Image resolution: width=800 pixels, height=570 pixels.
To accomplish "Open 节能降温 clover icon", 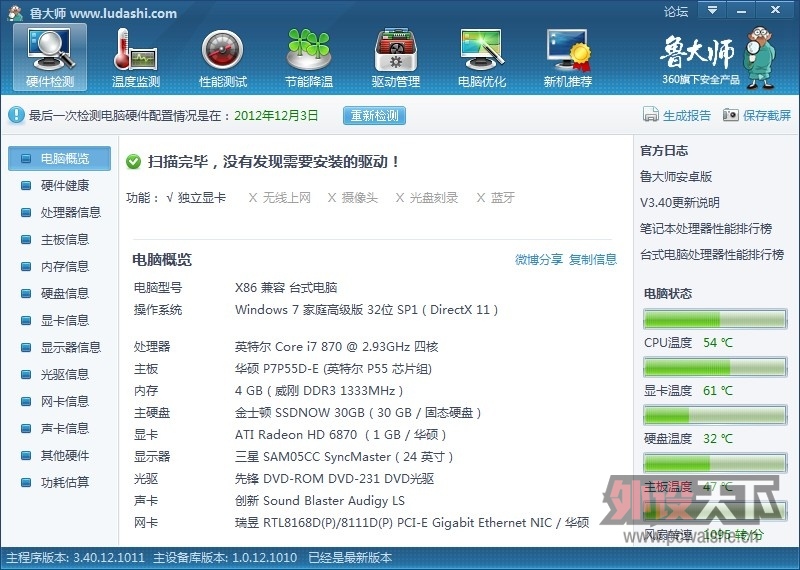I will pyautogui.click(x=309, y=50).
